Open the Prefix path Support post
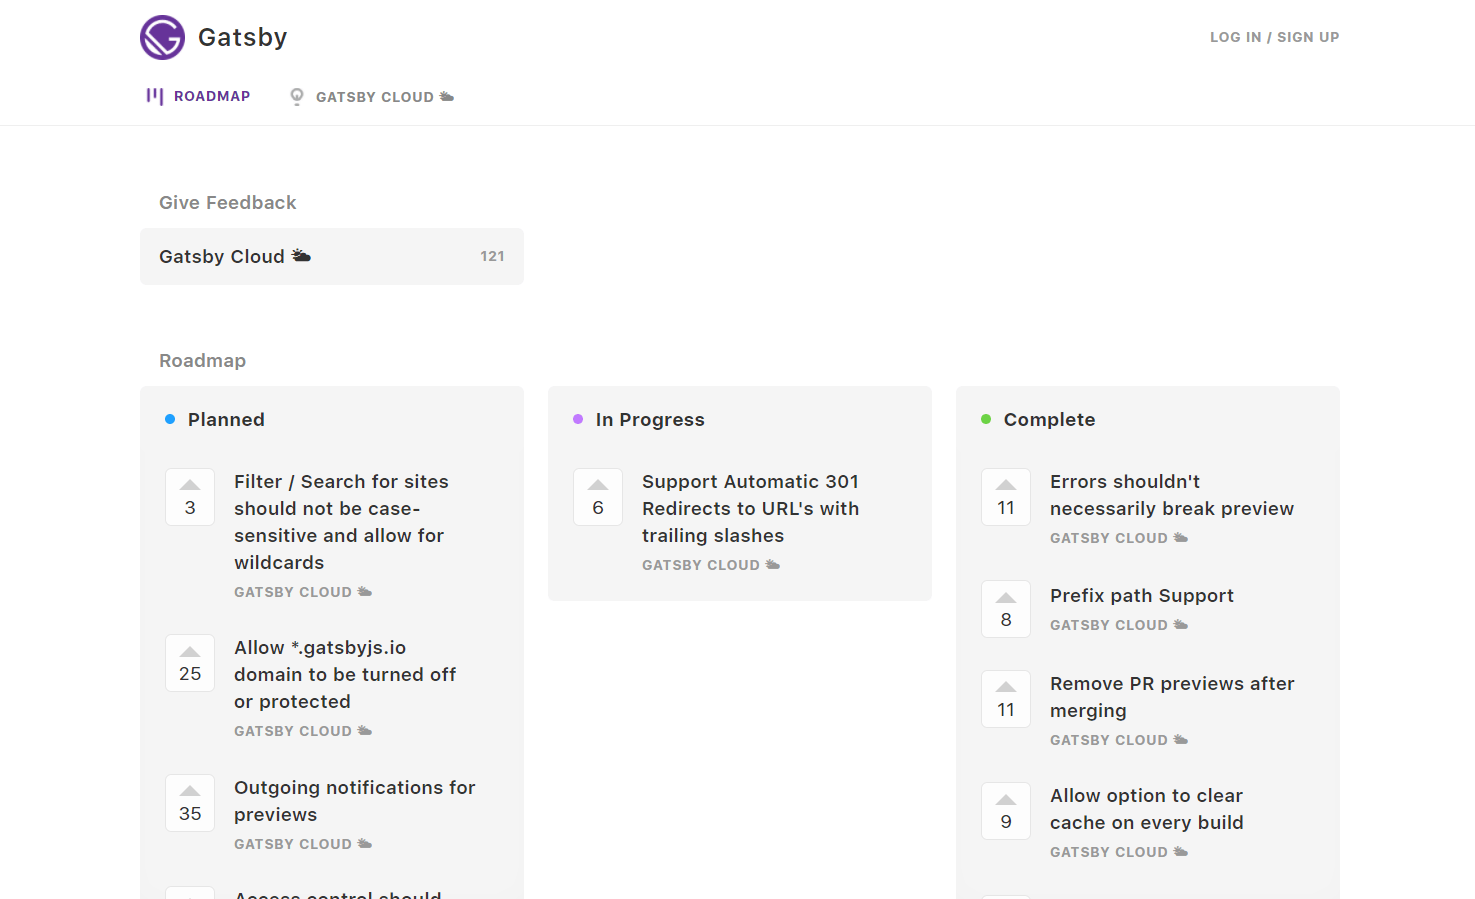This screenshot has height=899, width=1475. point(1142,596)
